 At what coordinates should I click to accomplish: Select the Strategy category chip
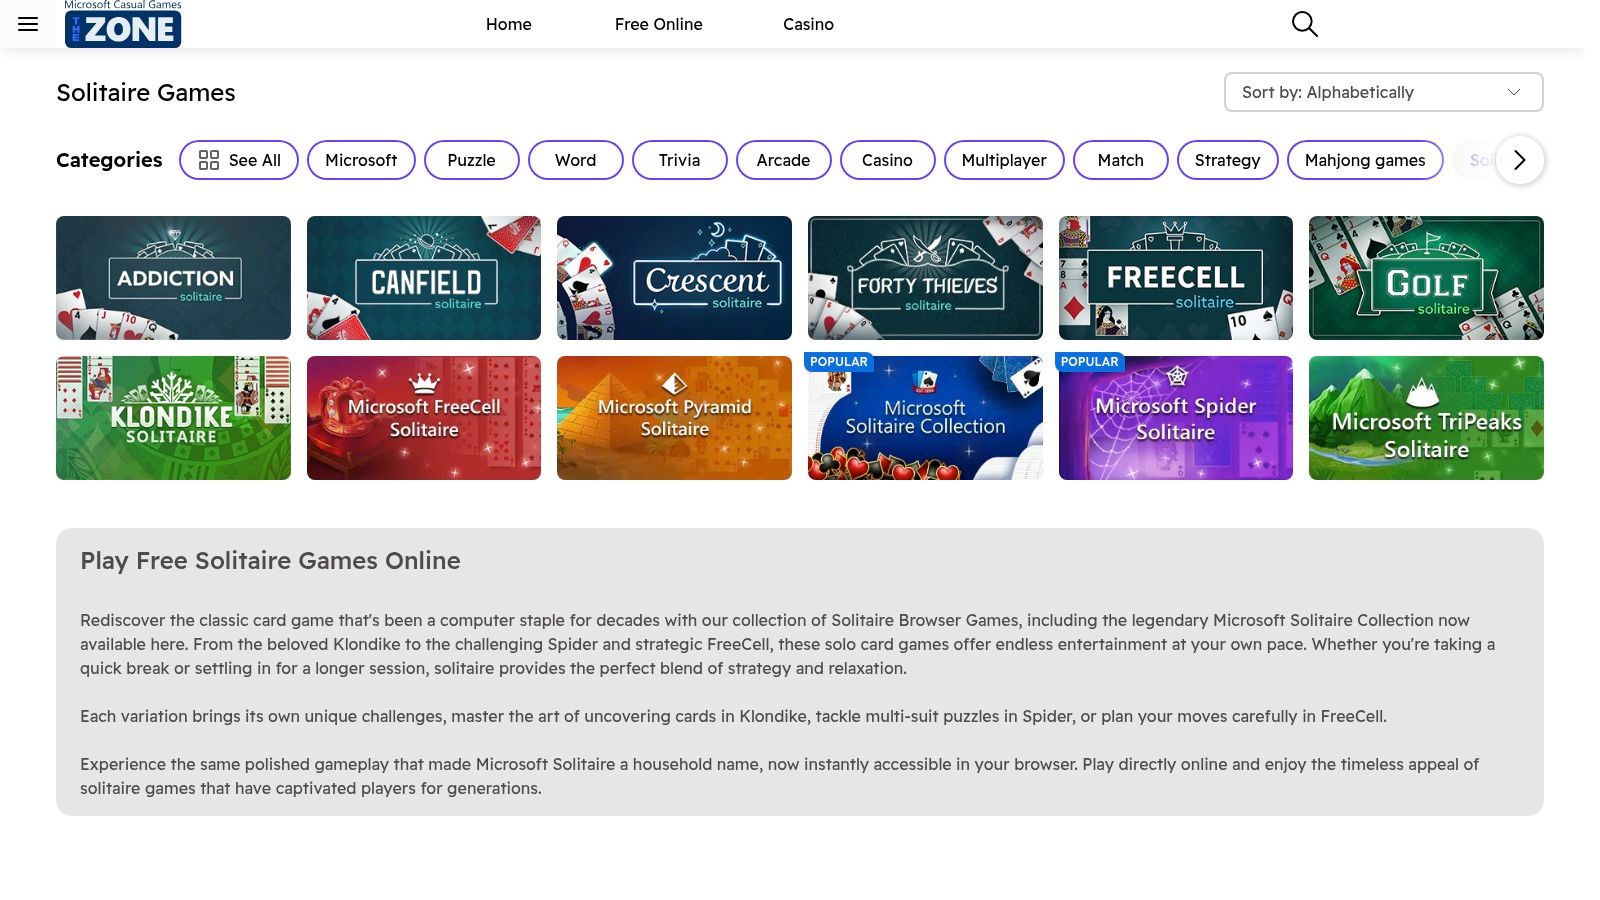click(1228, 160)
